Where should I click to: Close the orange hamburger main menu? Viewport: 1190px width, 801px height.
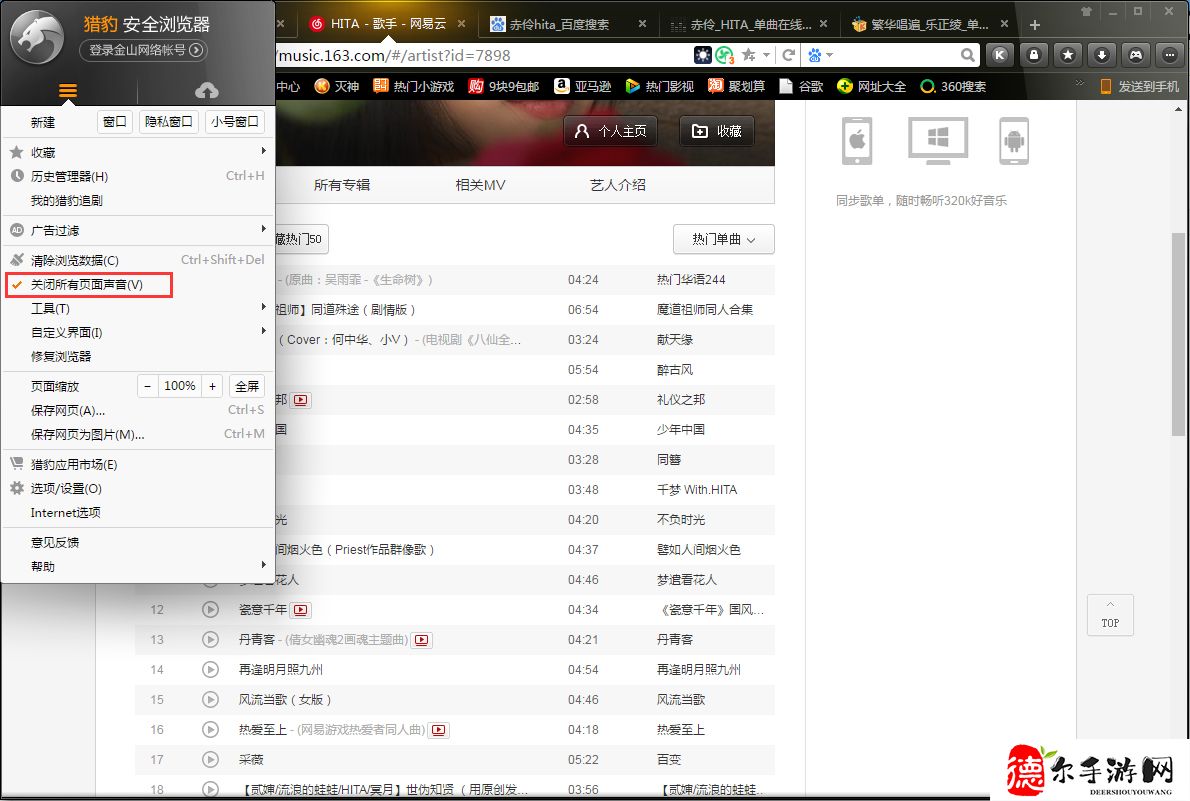[68, 91]
